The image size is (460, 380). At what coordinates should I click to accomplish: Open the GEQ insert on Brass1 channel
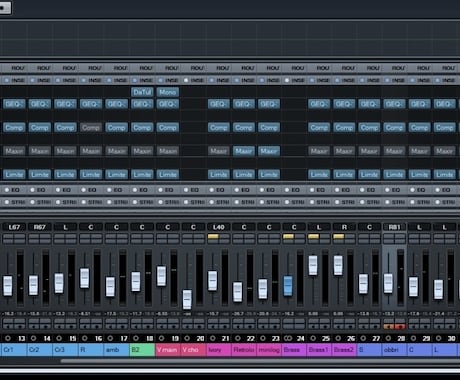[x=319, y=104]
